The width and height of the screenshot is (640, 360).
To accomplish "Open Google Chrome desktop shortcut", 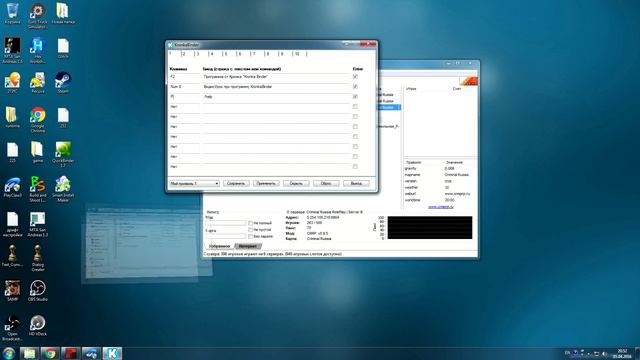I will click(x=38, y=120).
